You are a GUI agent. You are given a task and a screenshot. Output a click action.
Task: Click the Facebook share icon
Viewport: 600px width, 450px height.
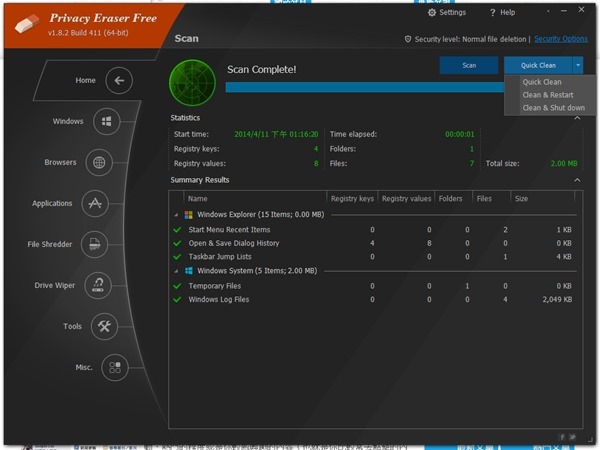coord(562,437)
